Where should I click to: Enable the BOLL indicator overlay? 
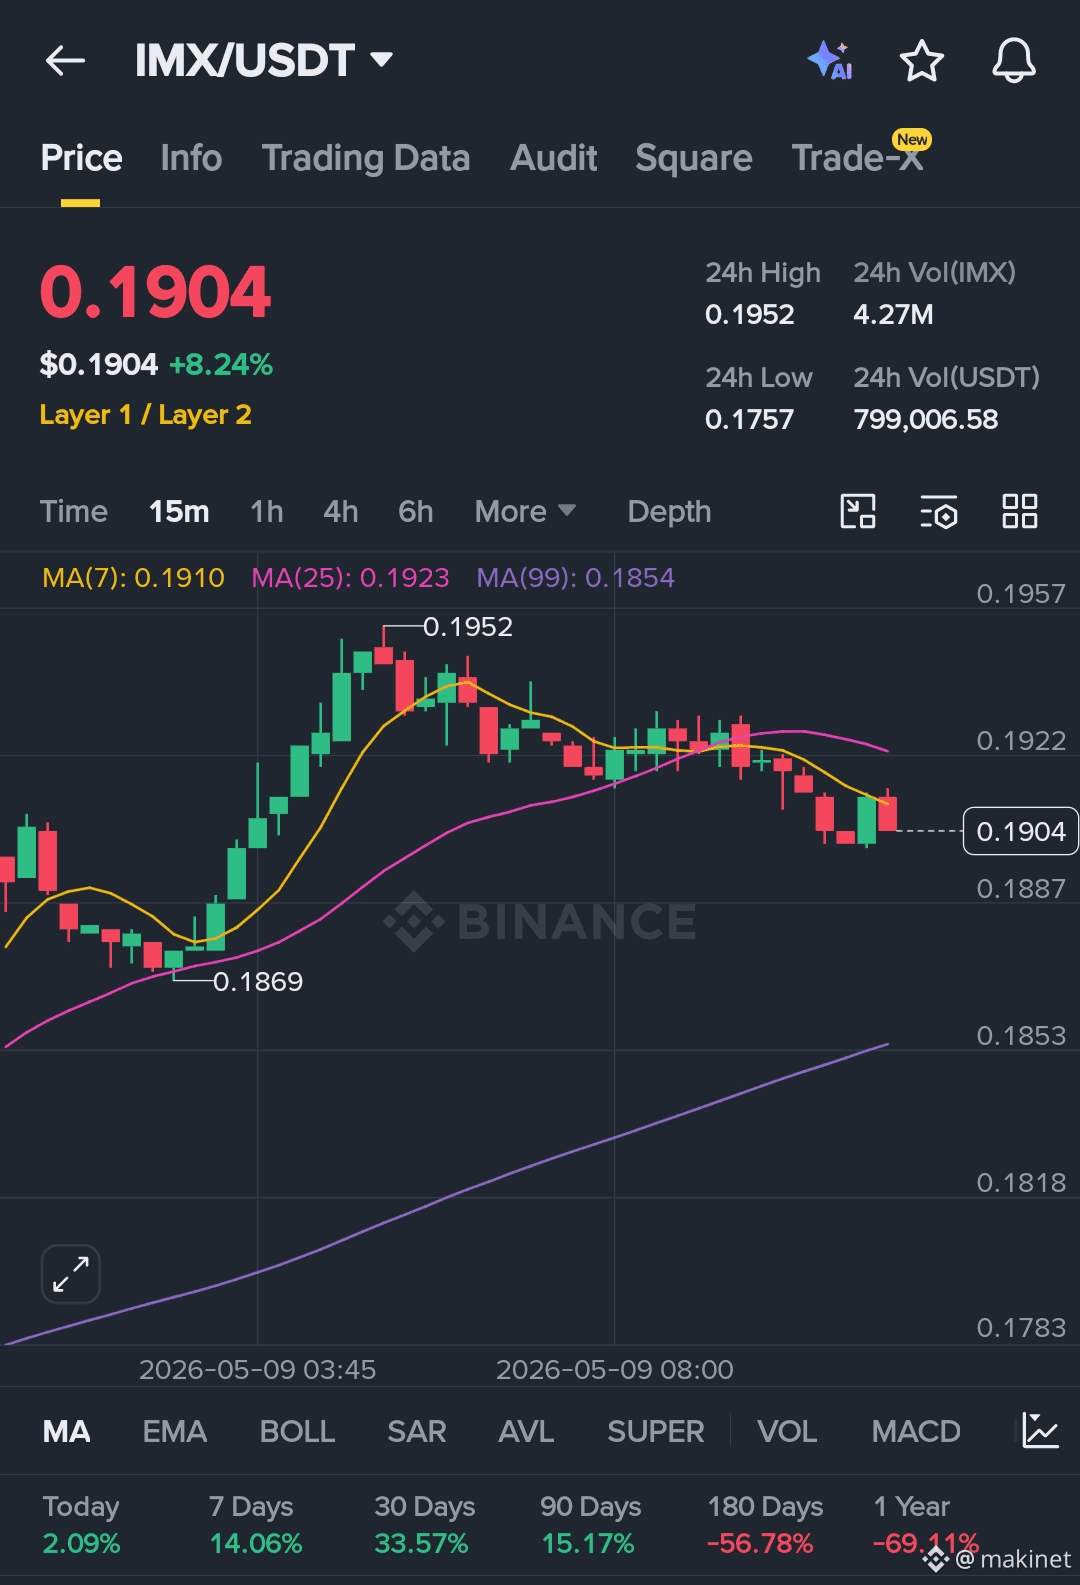click(x=297, y=1432)
